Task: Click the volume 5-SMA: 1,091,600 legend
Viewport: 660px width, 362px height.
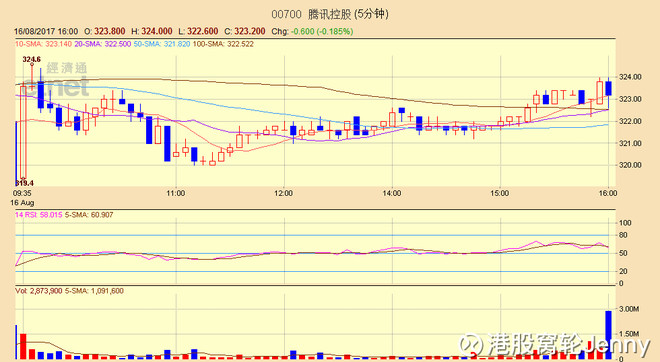Action: pos(94,291)
